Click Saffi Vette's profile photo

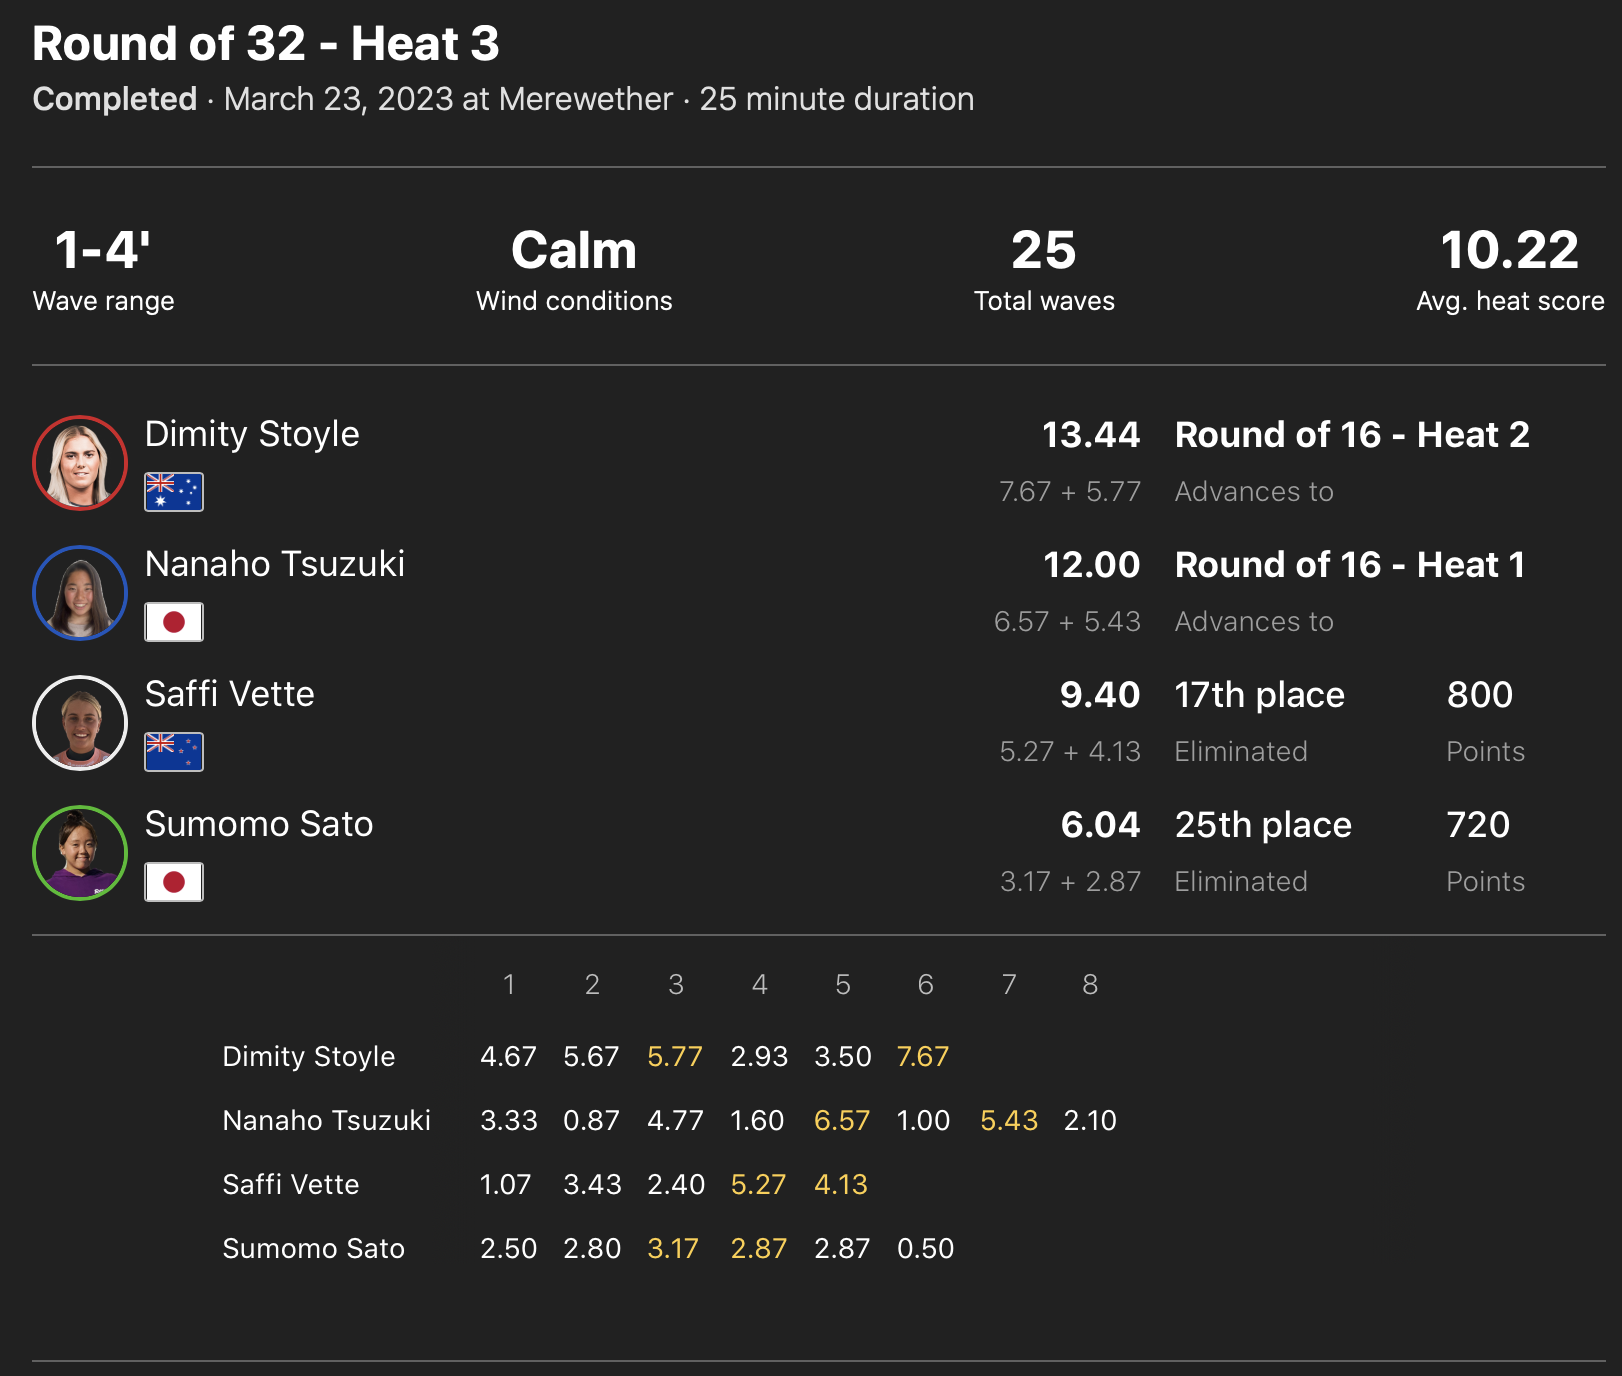click(80, 723)
